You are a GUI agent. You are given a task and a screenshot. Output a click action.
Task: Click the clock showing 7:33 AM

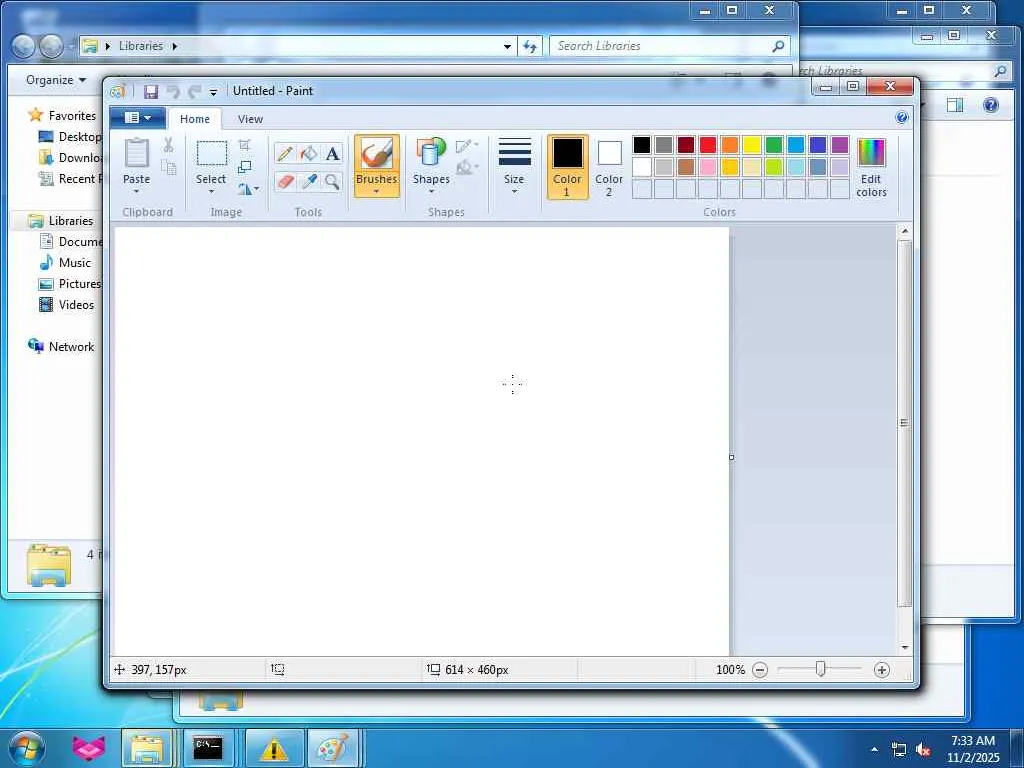coord(973,741)
